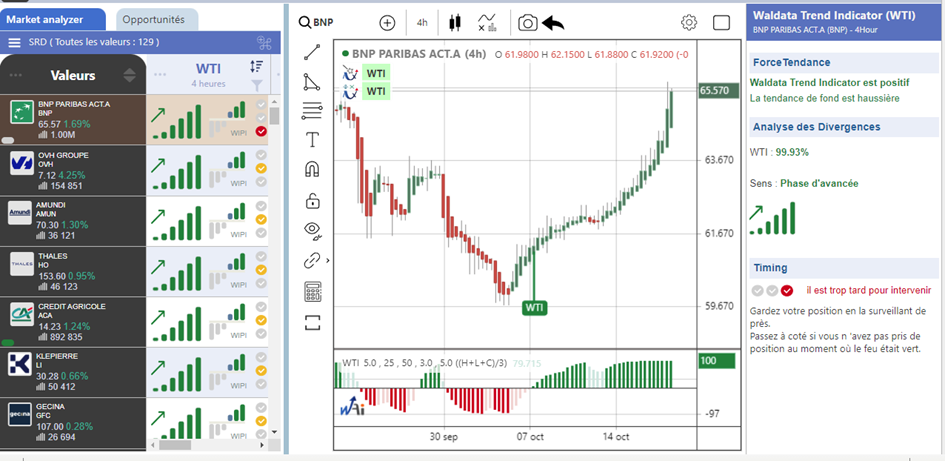Select the CREDIT AGRICOLE row
The width and height of the screenshot is (945, 461).
point(136,322)
